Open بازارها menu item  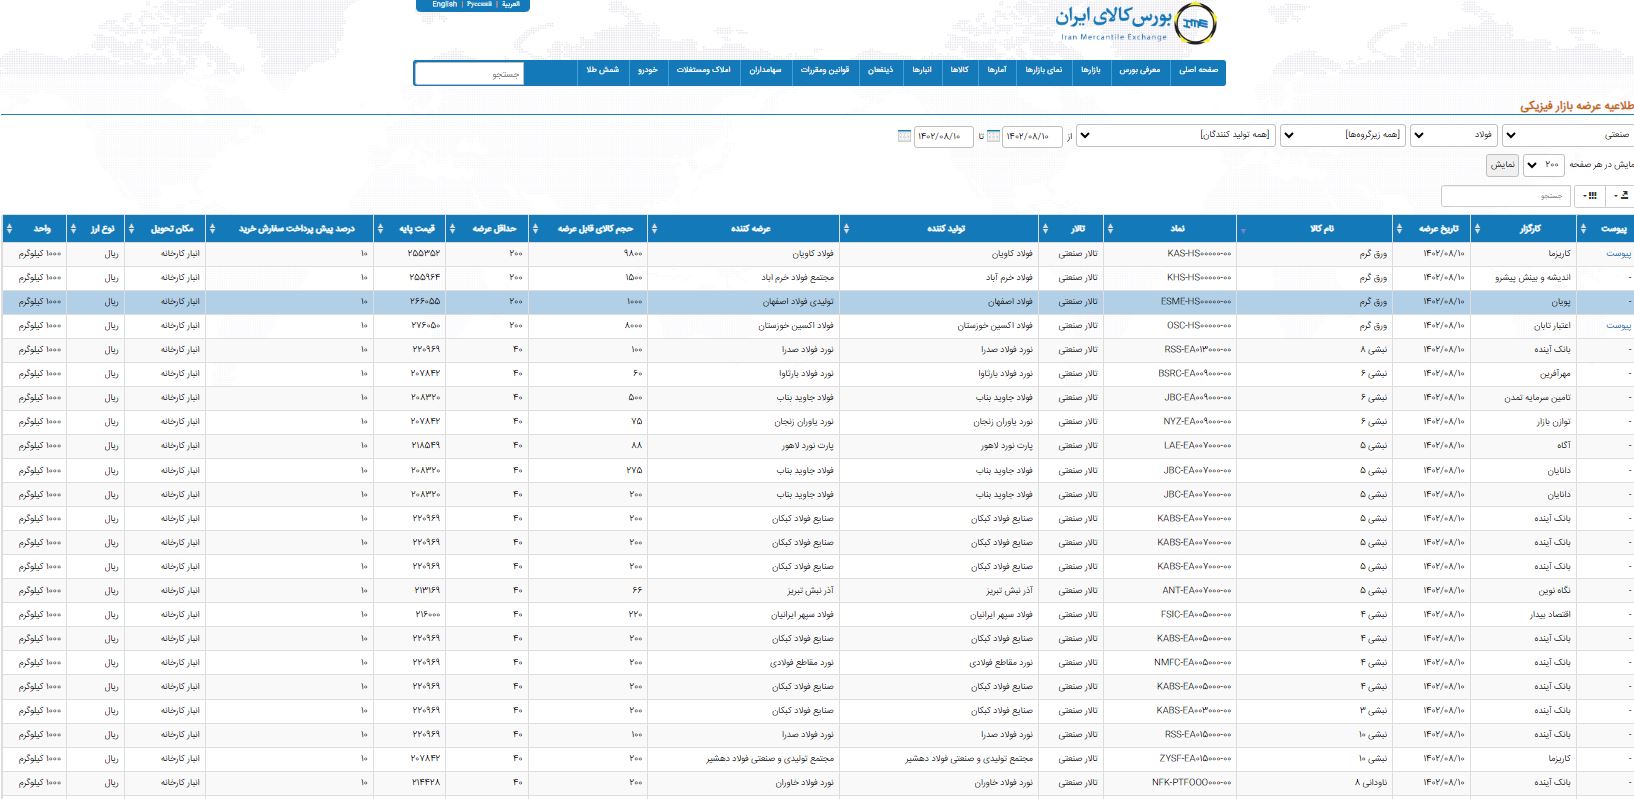point(1090,71)
